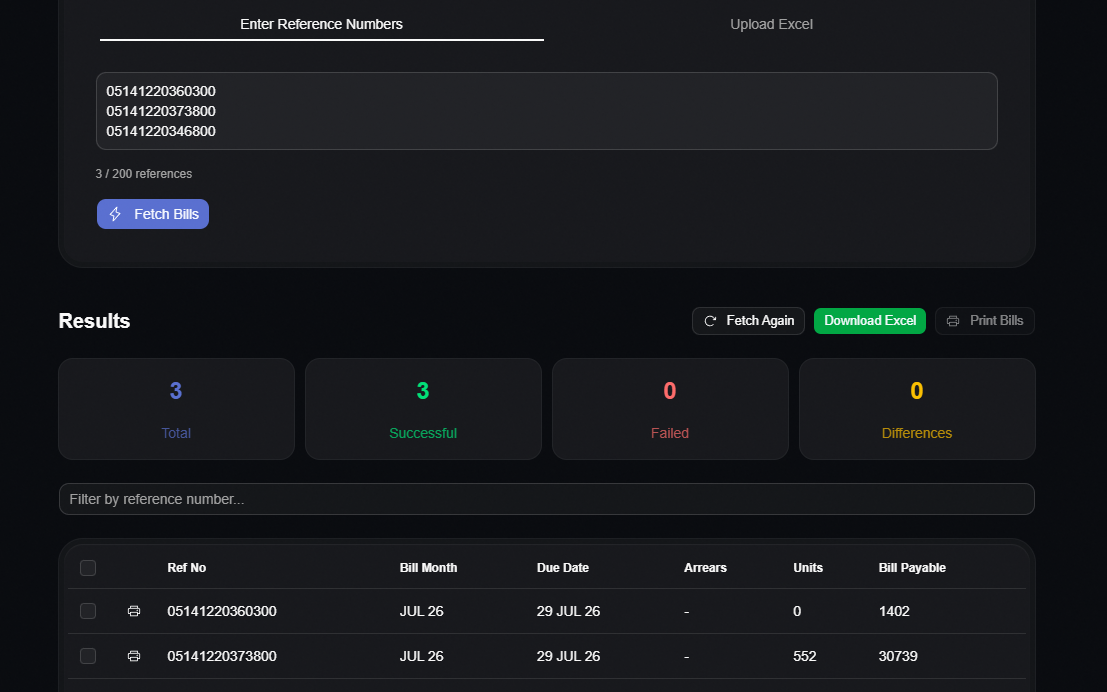Viewport: 1107px width, 692px height.
Task: Print bill for reference 05141220360300
Action: (134, 611)
